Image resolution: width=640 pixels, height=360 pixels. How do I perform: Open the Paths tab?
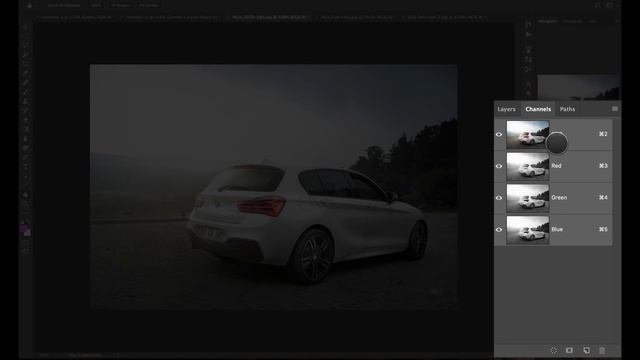coord(567,109)
